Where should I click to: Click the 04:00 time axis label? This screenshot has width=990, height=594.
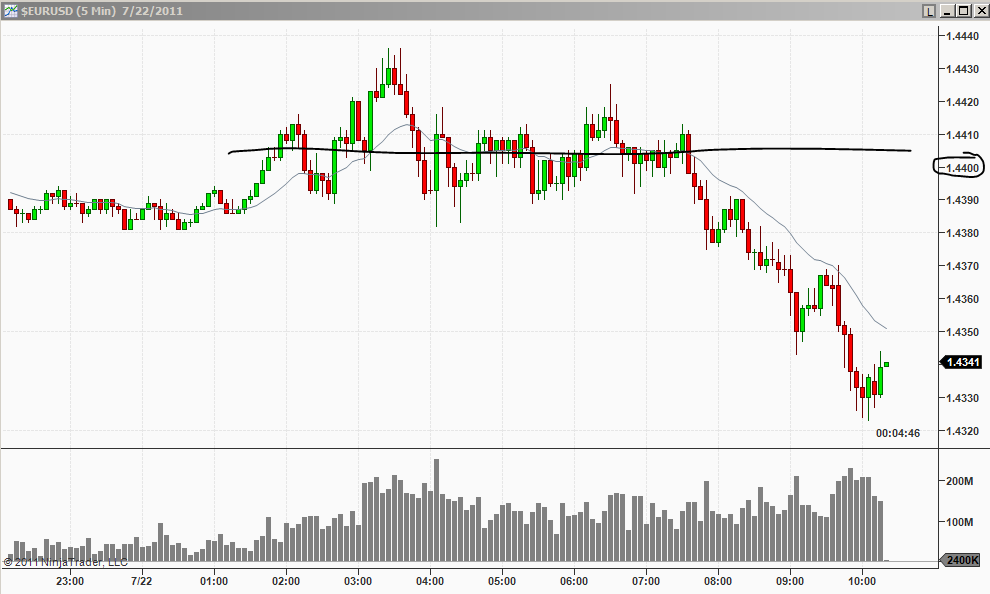click(430, 581)
